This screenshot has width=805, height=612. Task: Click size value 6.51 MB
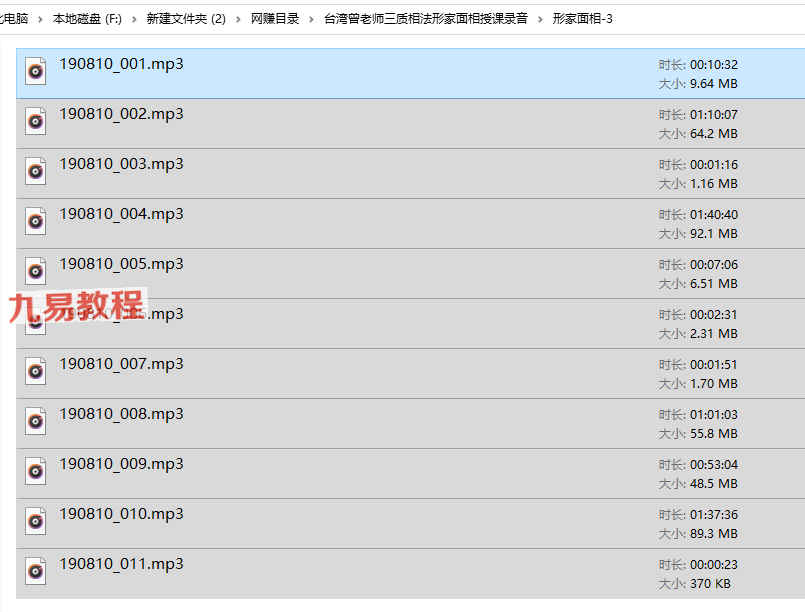(714, 284)
